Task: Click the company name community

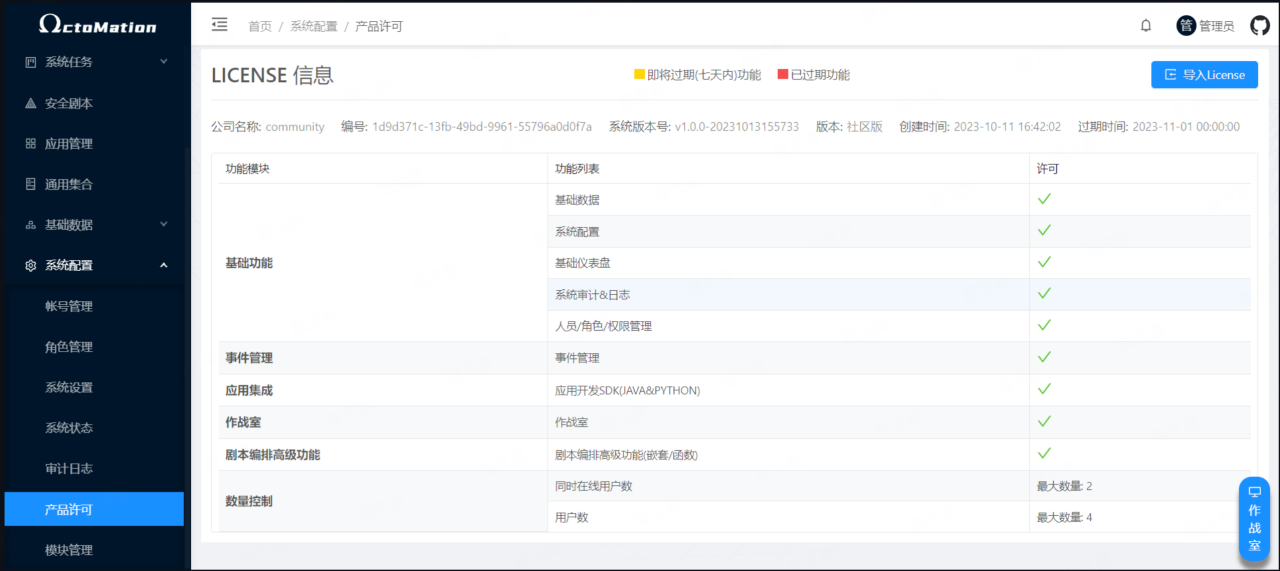Action: tap(295, 127)
